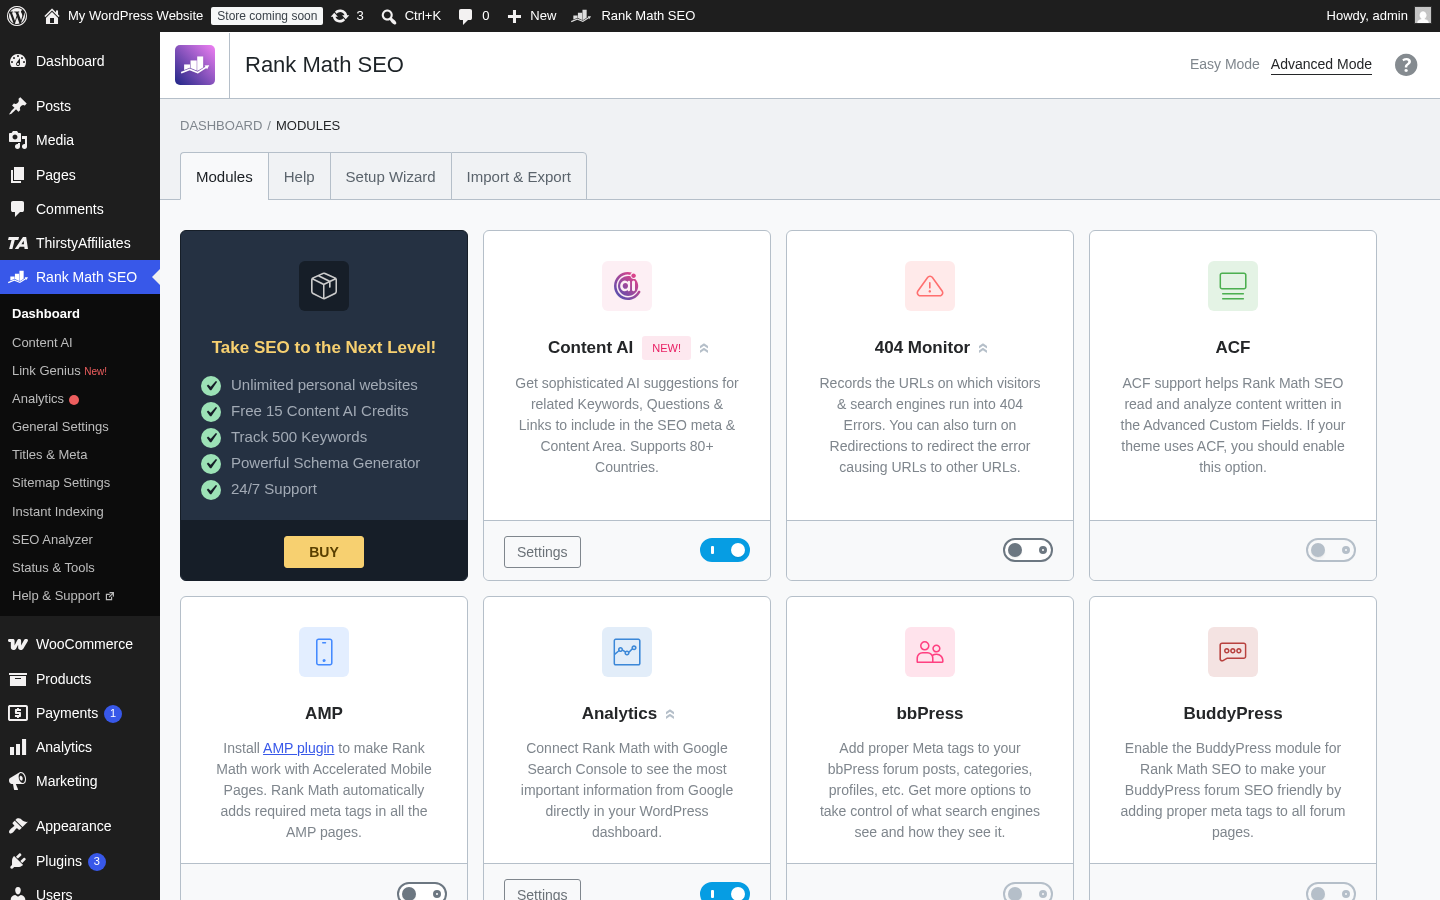The height and width of the screenshot is (900, 1440).
Task: Click the comments bubble icon in admin bar
Action: pos(465,16)
